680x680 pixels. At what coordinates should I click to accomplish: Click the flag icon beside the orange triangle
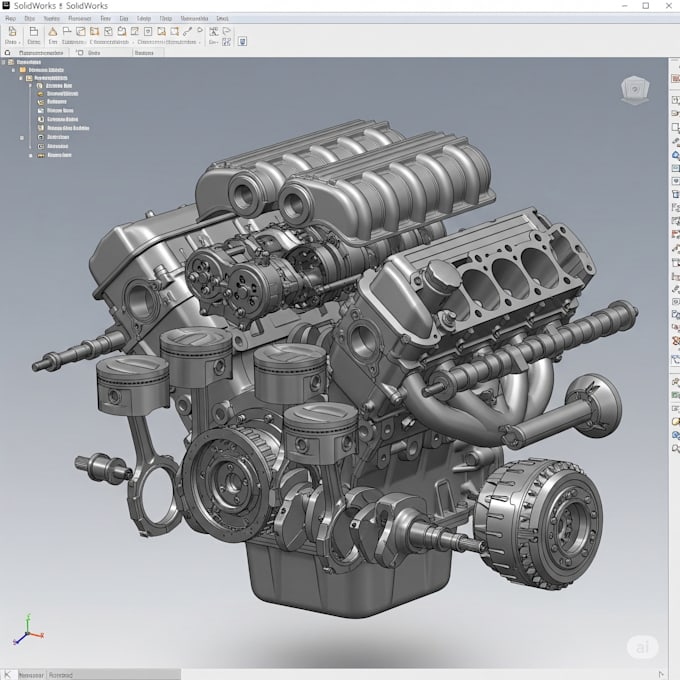[x=68, y=32]
